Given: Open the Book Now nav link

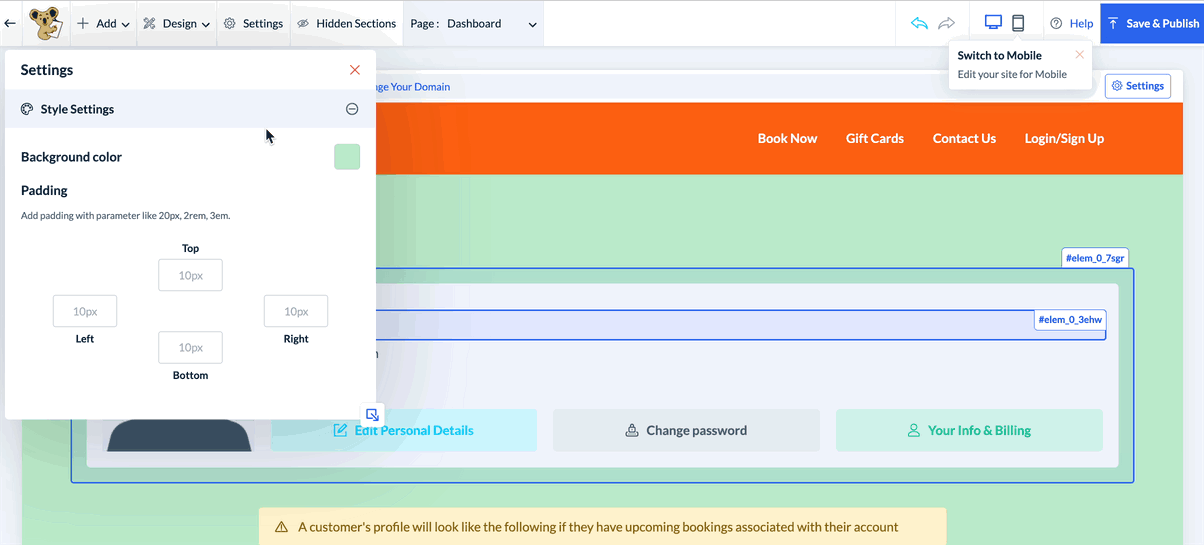Looking at the screenshot, I should point(787,138).
